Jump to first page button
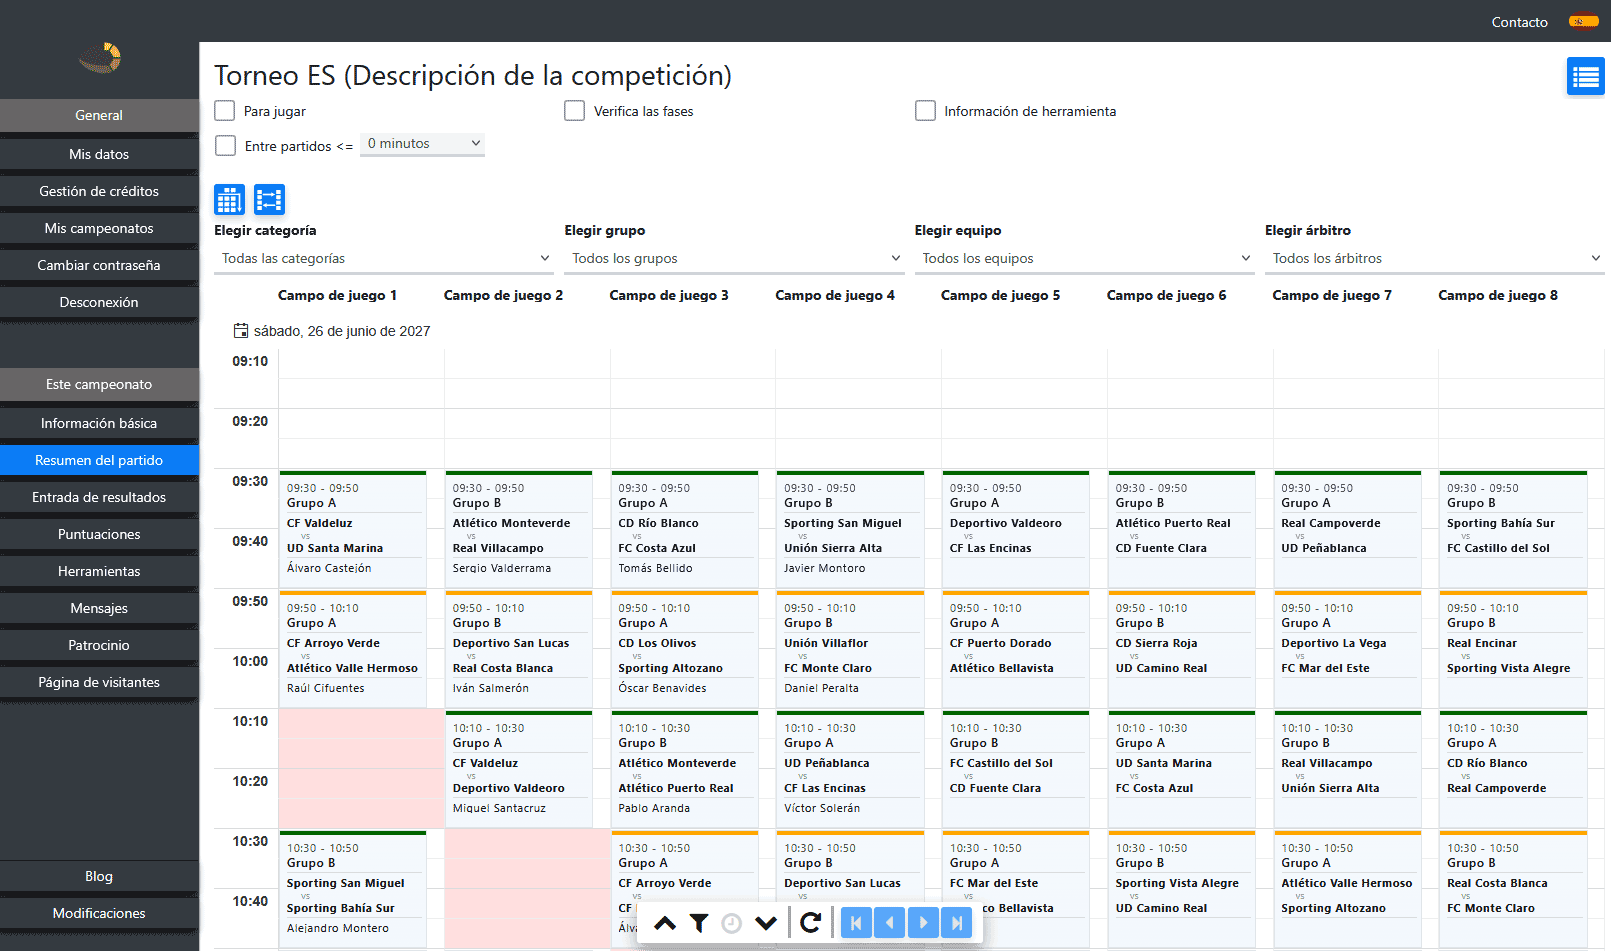The image size is (1611, 951). (x=856, y=923)
